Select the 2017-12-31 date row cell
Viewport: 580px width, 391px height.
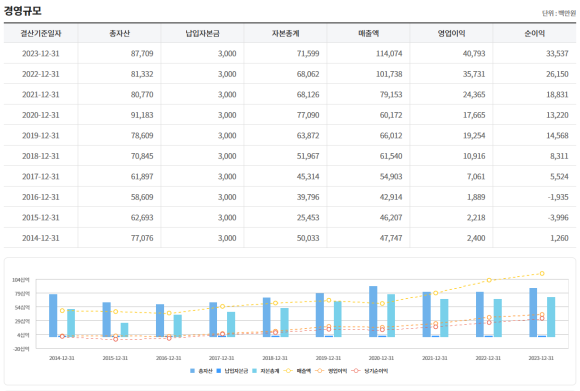tap(41, 177)
